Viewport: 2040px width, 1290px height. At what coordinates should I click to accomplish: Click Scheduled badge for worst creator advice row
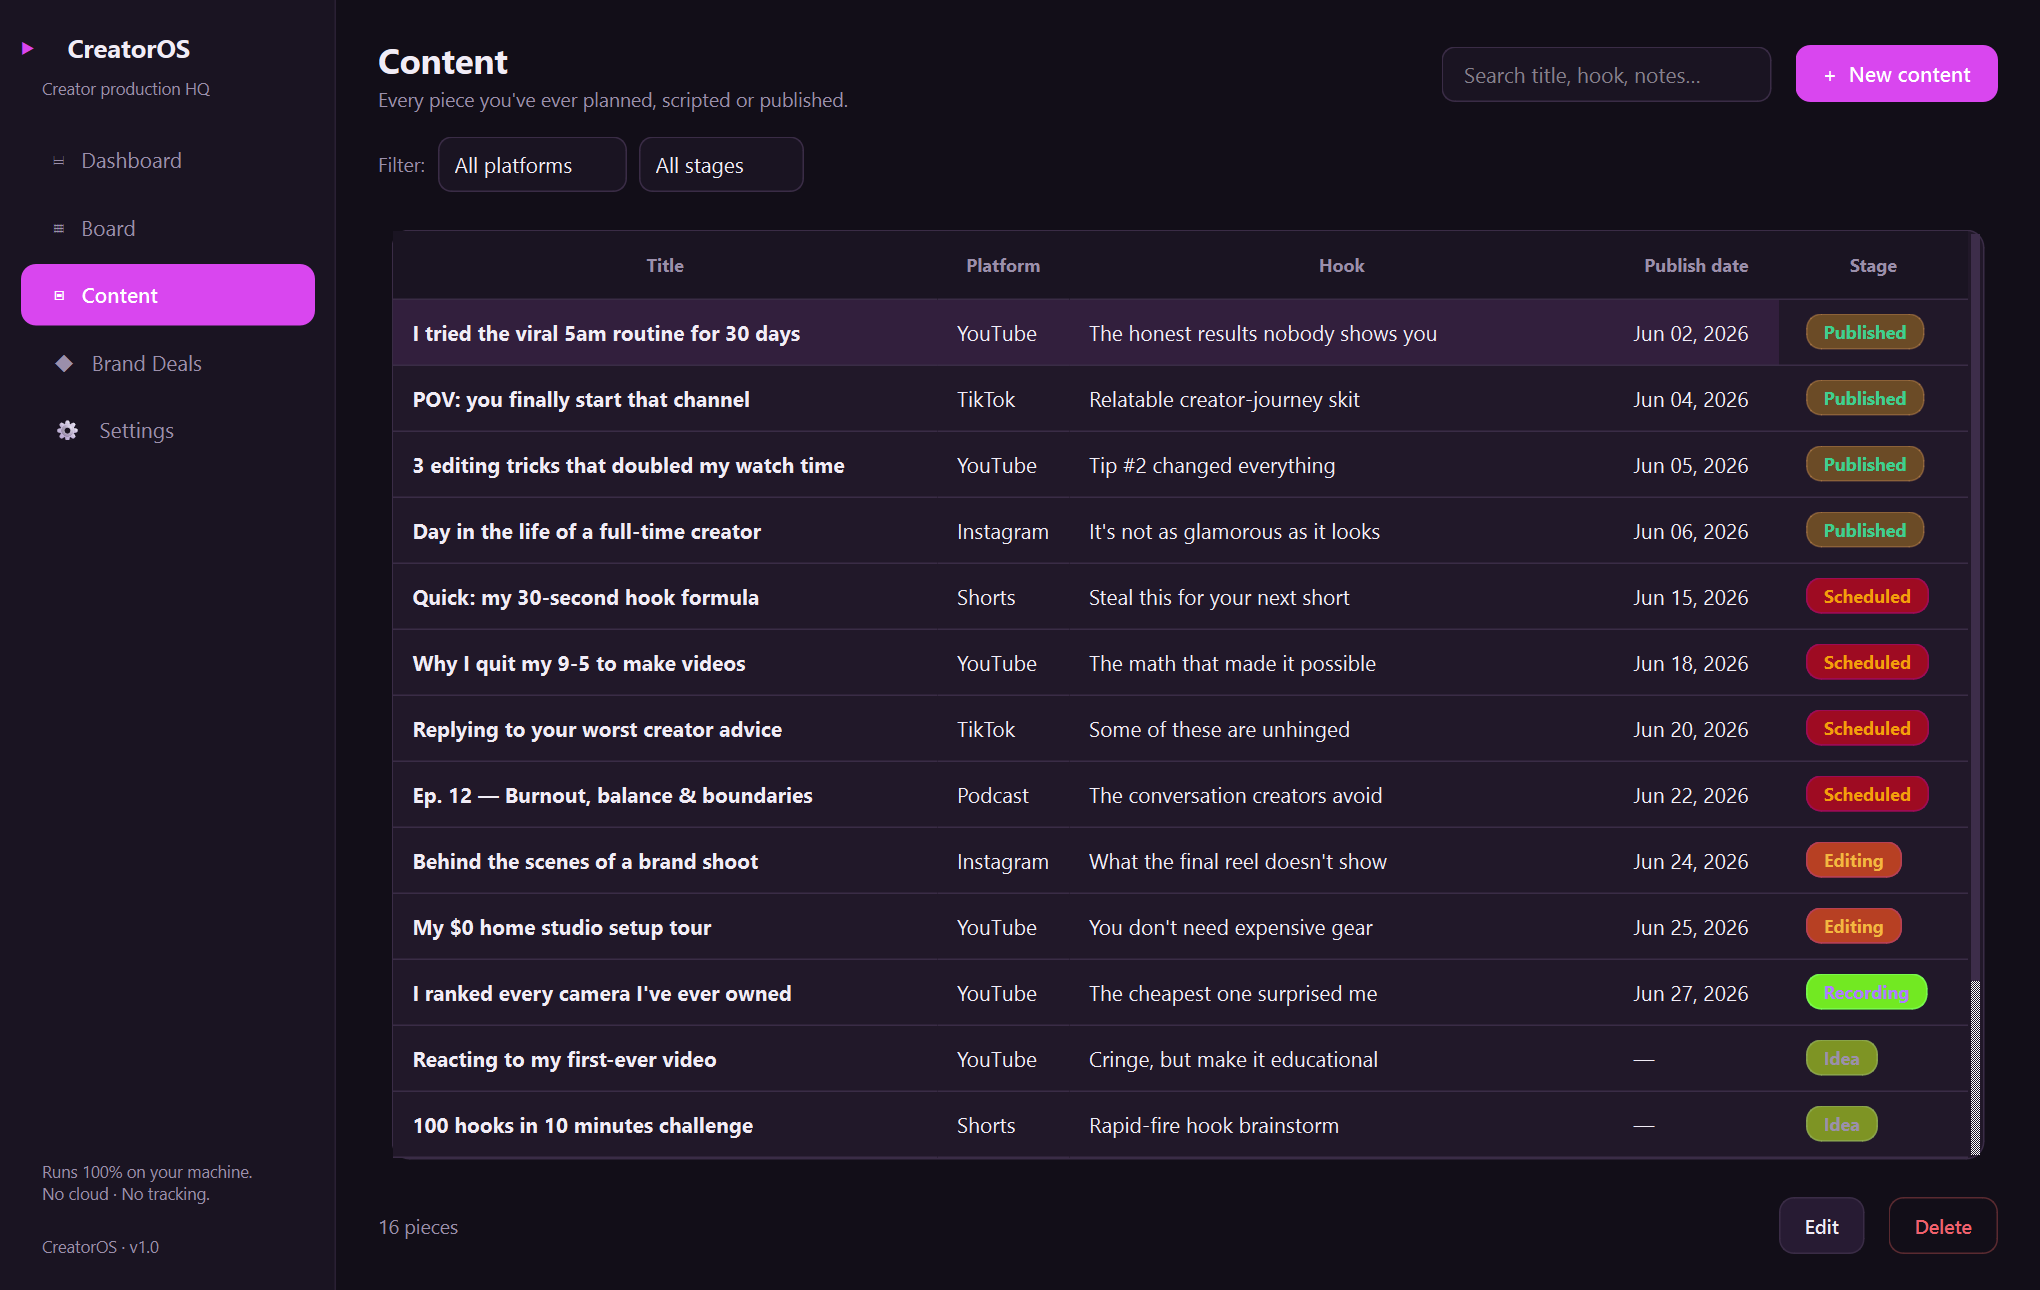point(1866,728)
